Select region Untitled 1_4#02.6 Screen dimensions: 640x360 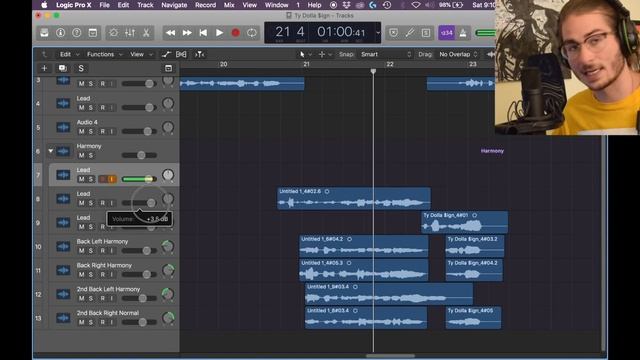353,198
